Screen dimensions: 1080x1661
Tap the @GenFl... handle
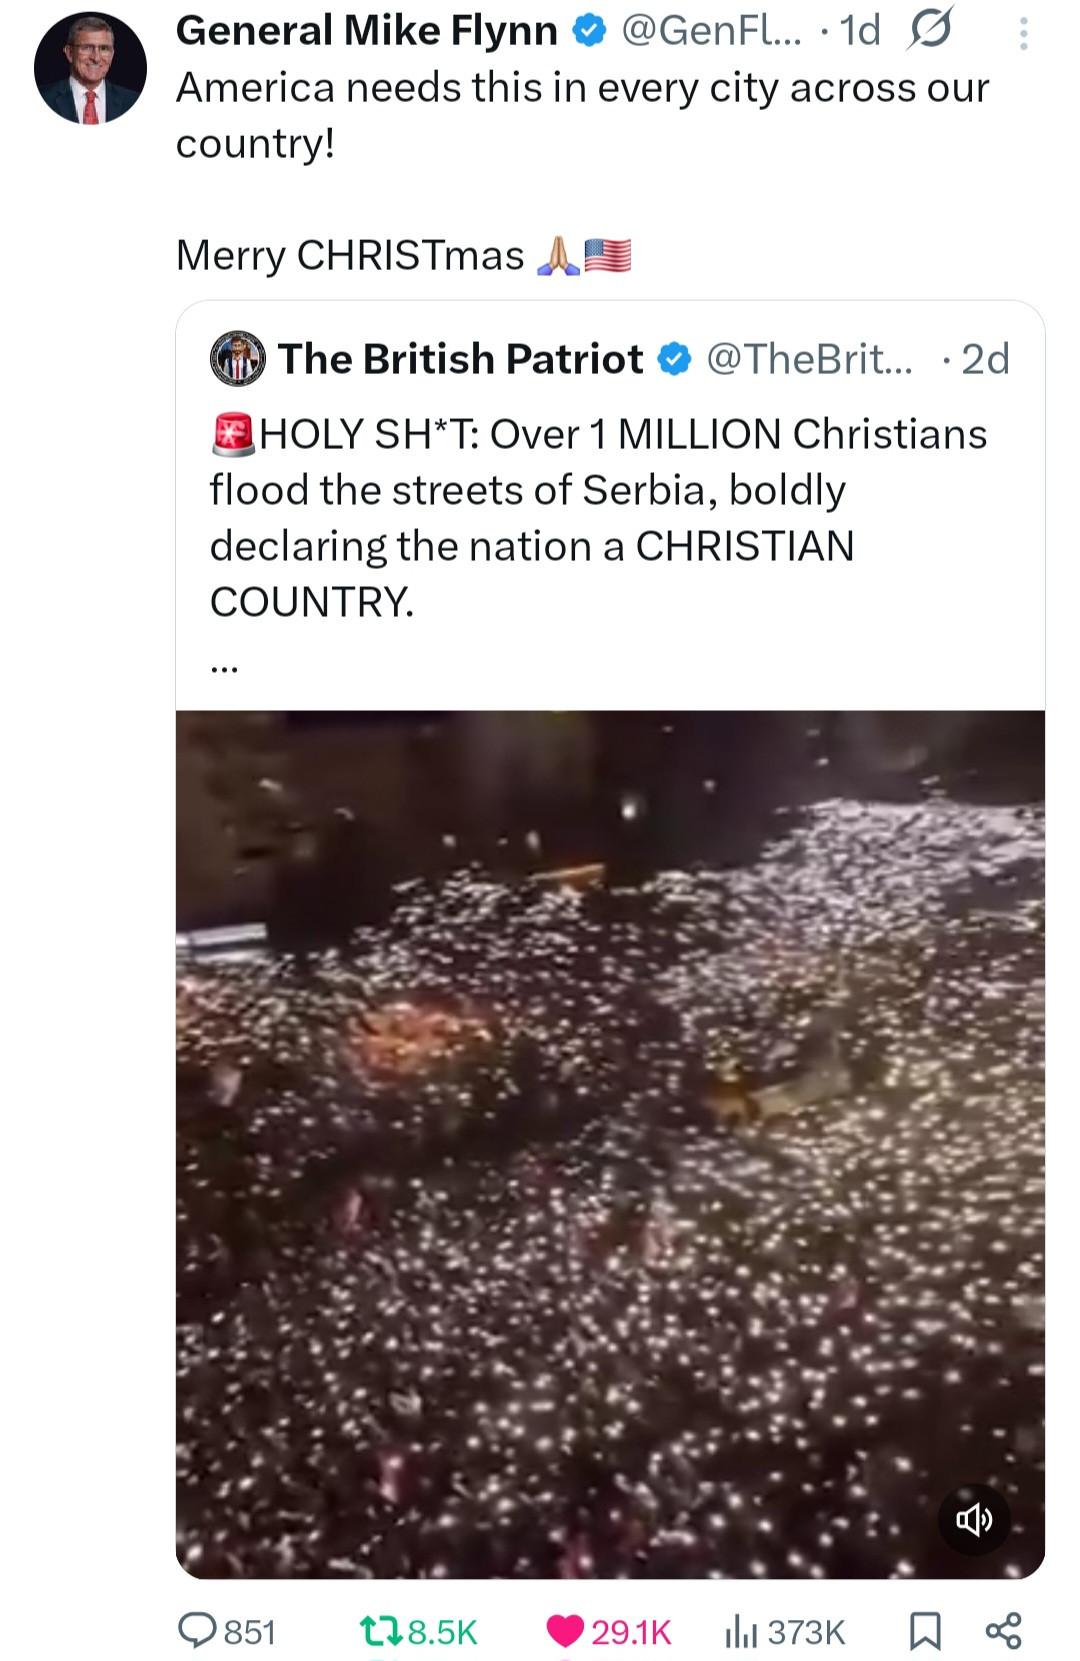(711, 31)
